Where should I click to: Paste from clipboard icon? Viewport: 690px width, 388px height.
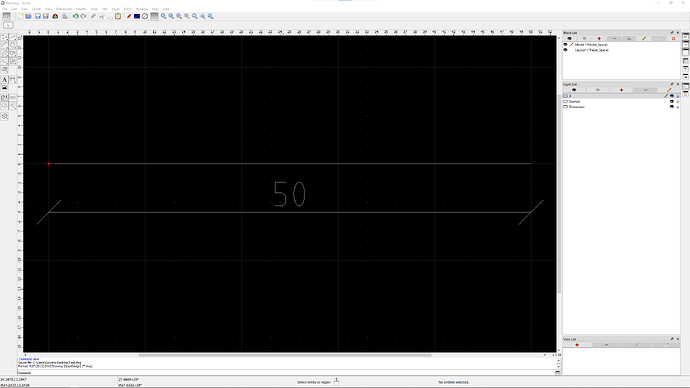(118, 16)
